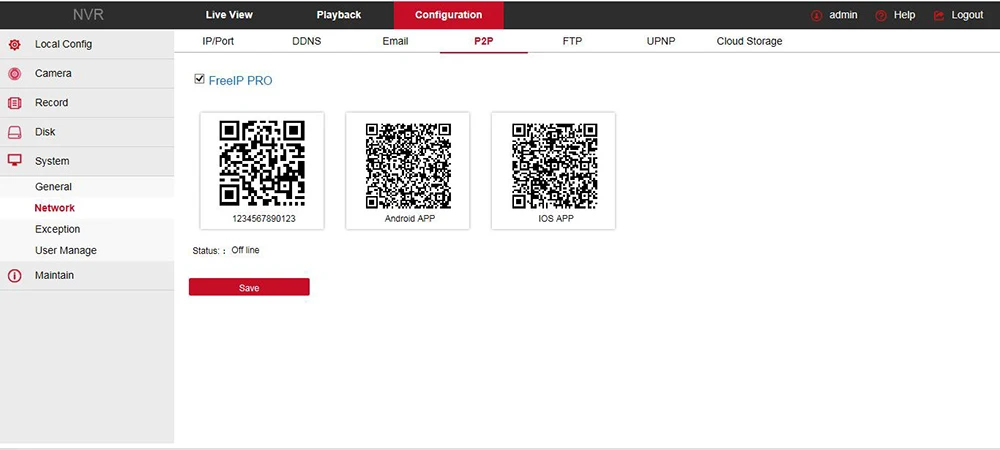Click the FreeIP PRO label

[240, 81]
